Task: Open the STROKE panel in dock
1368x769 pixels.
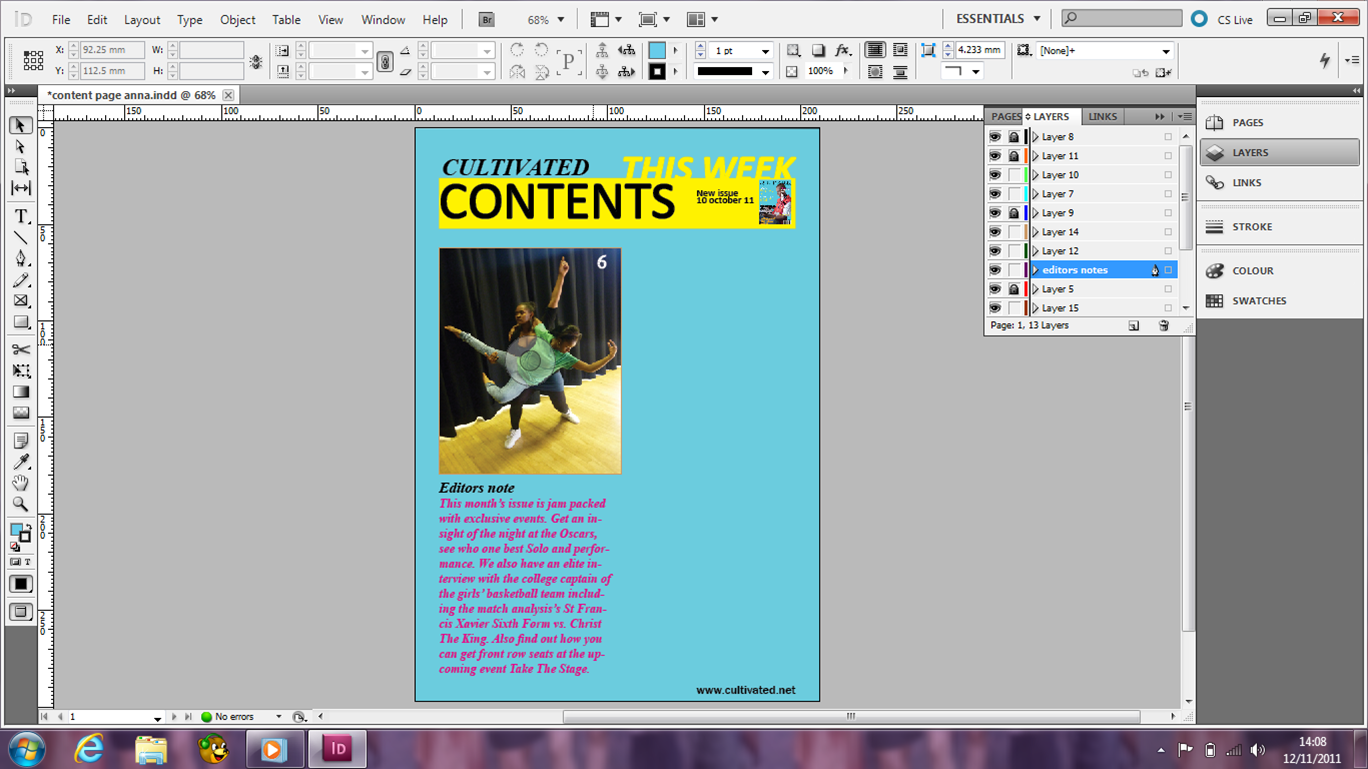Action: pos(1280,227)
